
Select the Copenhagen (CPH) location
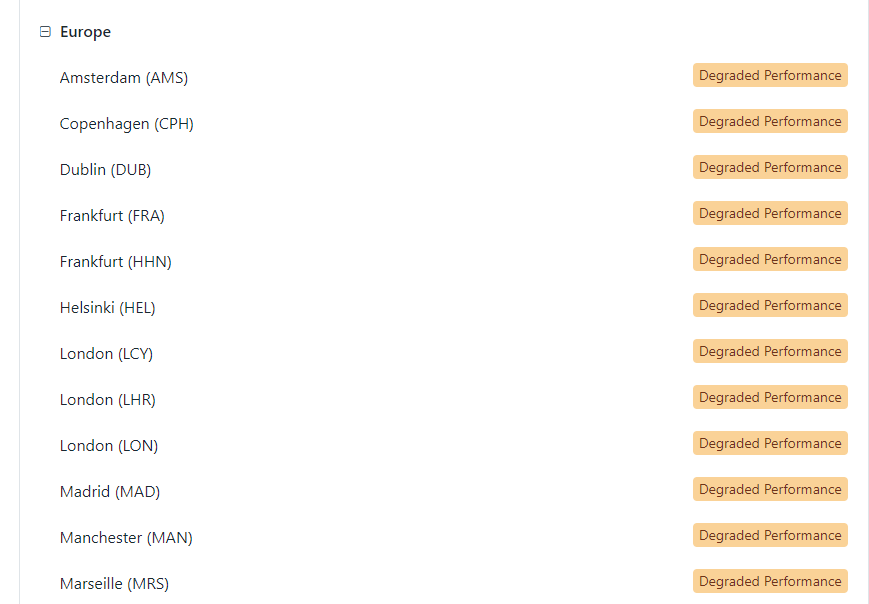126,124
